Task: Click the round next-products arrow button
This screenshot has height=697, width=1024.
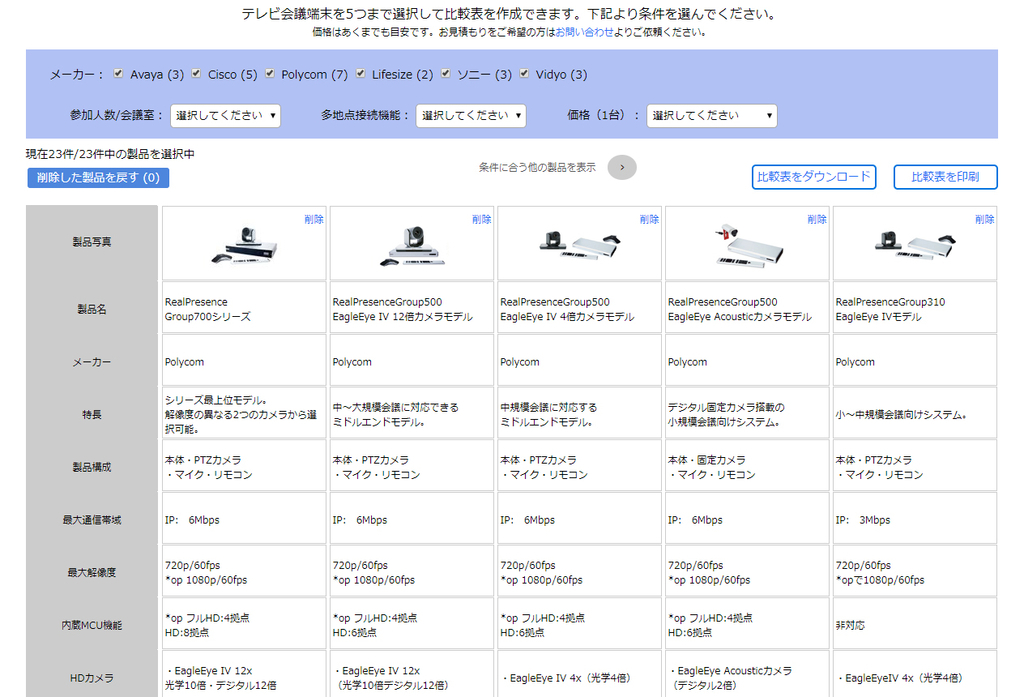Action: [x=622, y=167]
